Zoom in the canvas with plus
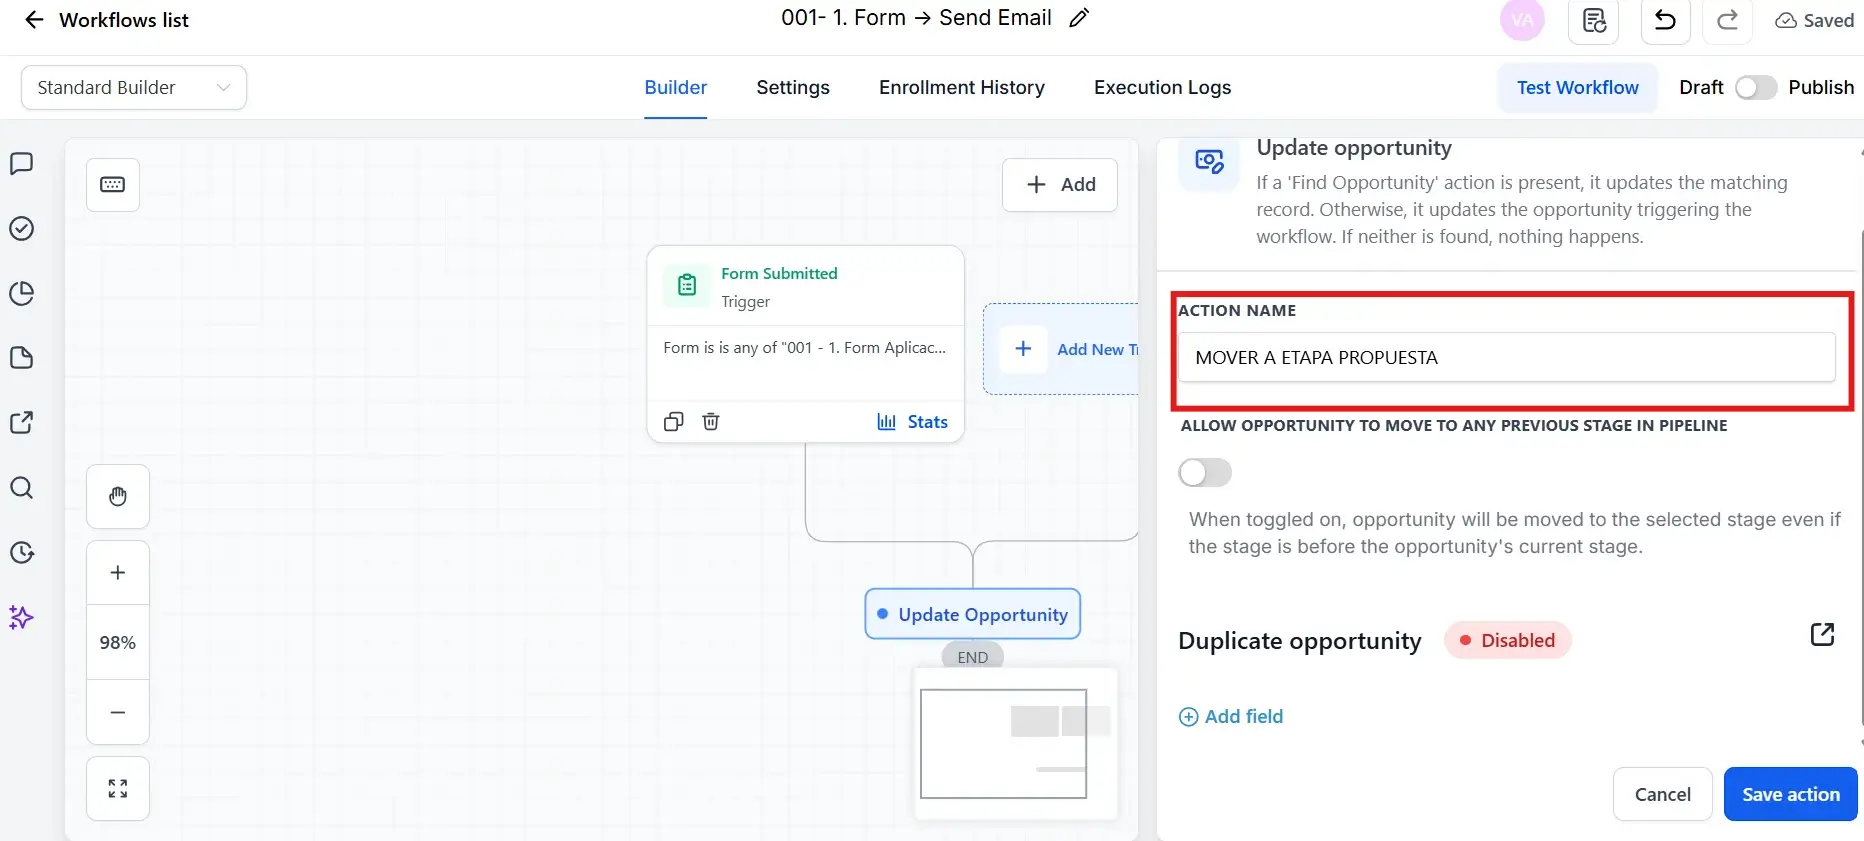Screen dimensions: 1864x841 118,573
